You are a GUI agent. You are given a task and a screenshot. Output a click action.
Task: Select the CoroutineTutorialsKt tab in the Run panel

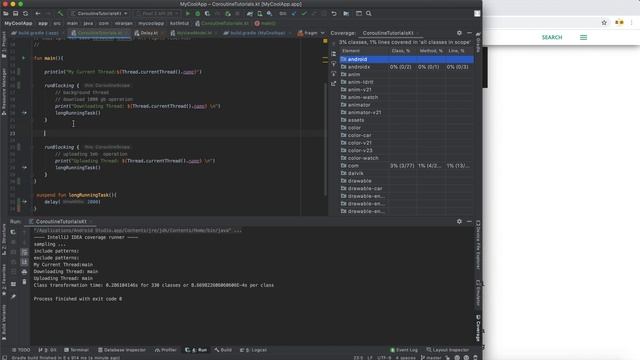[x=61, y=222]
